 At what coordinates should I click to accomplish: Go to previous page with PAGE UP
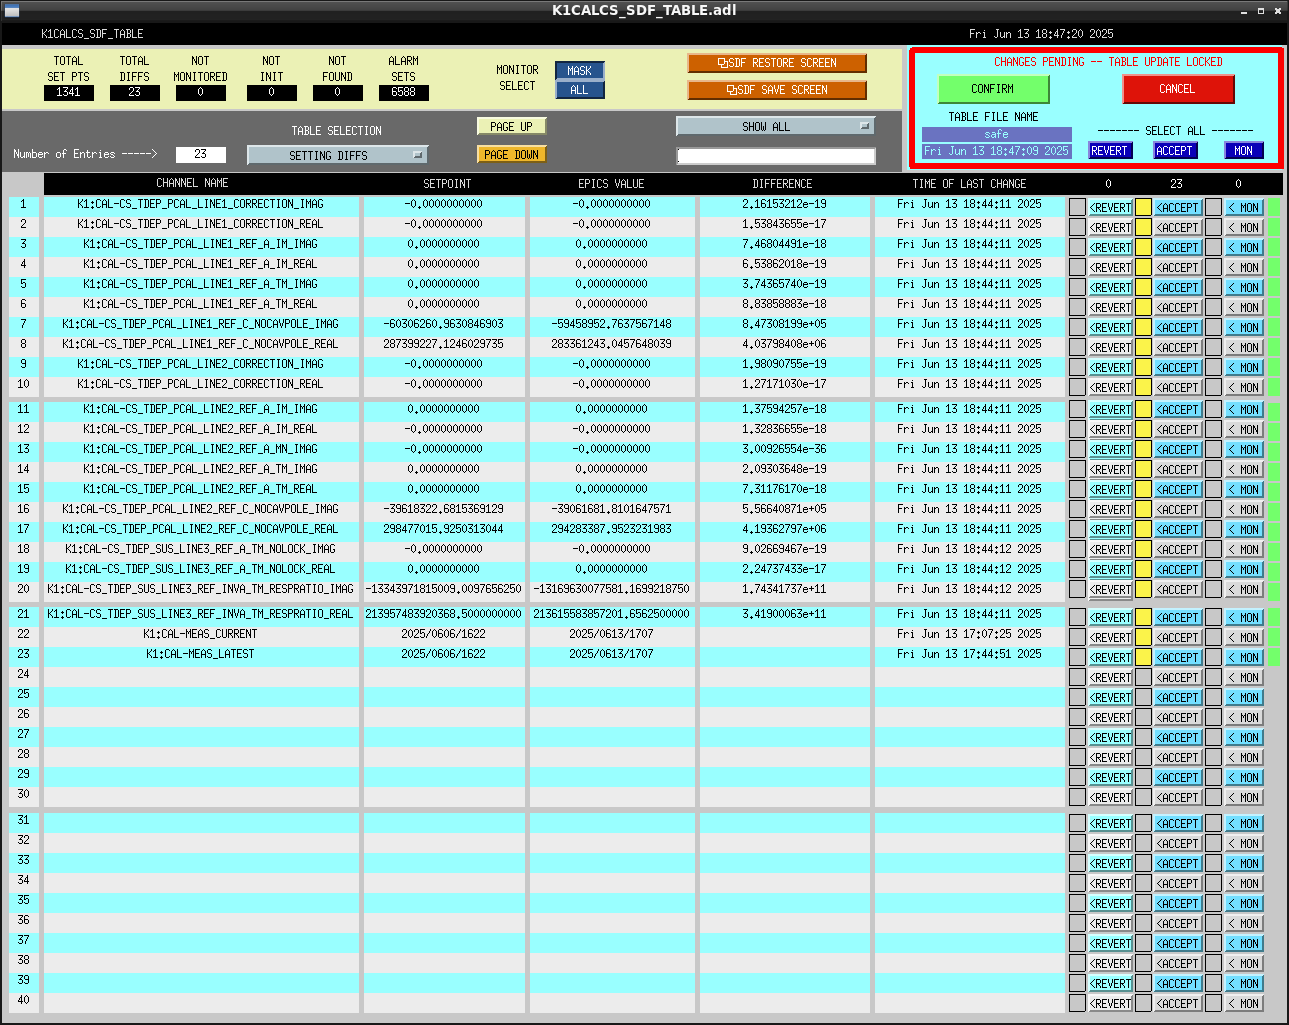[512, 127]
